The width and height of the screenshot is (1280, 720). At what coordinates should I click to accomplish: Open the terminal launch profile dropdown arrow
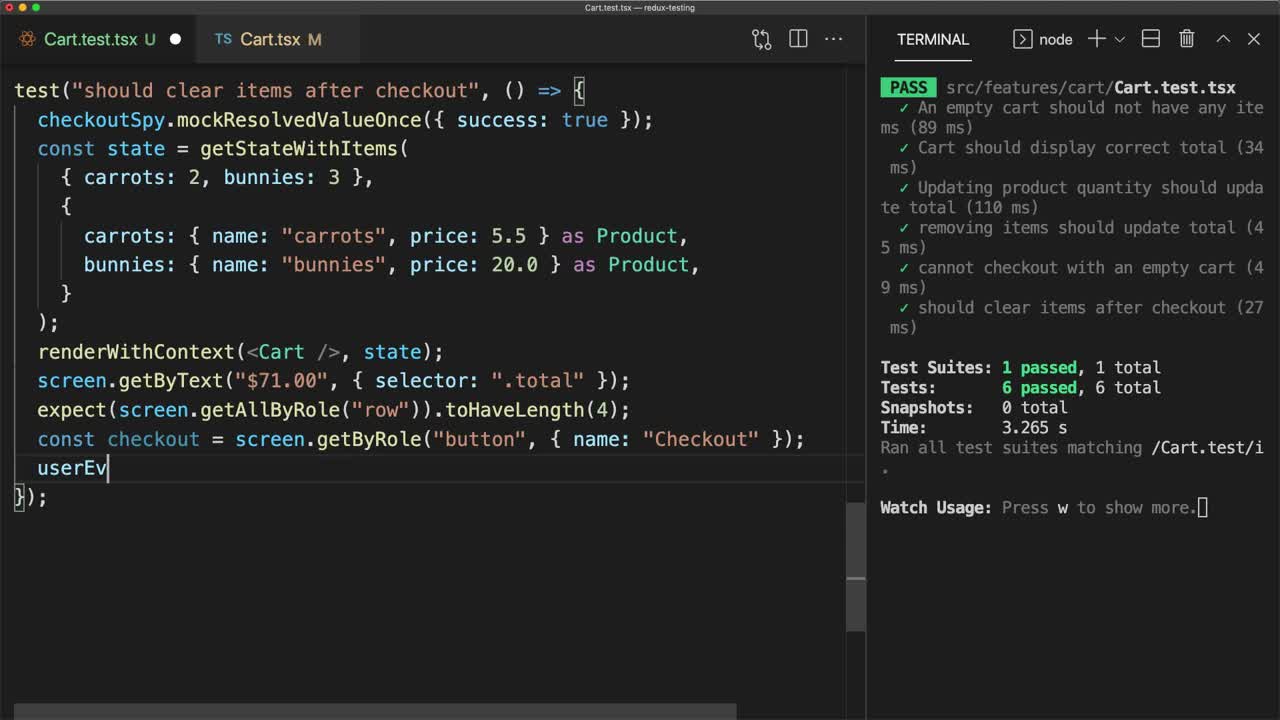pos(1119,39)
